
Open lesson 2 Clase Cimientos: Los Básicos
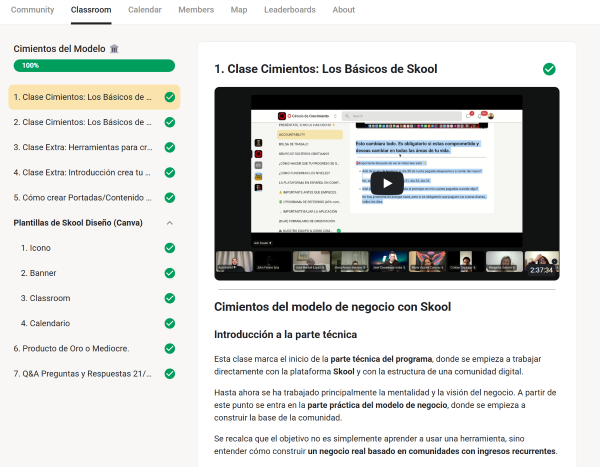[94, 122]
